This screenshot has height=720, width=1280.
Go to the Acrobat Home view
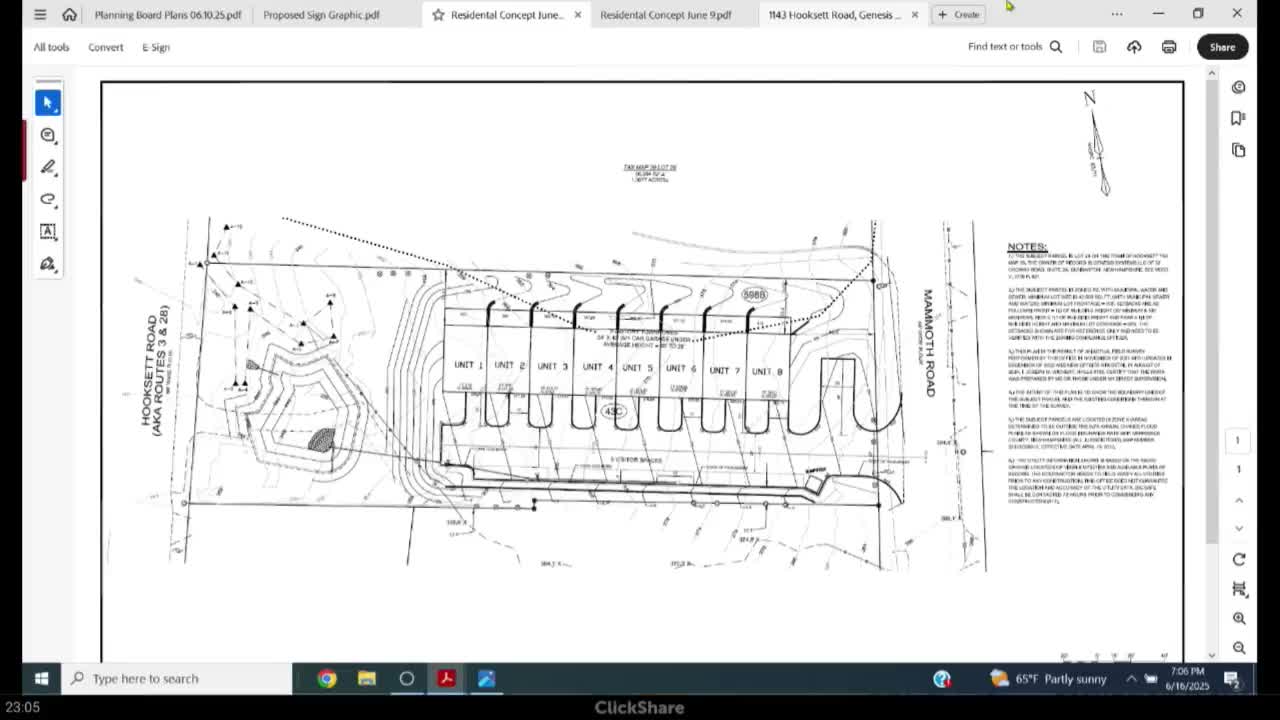[69, 15]
